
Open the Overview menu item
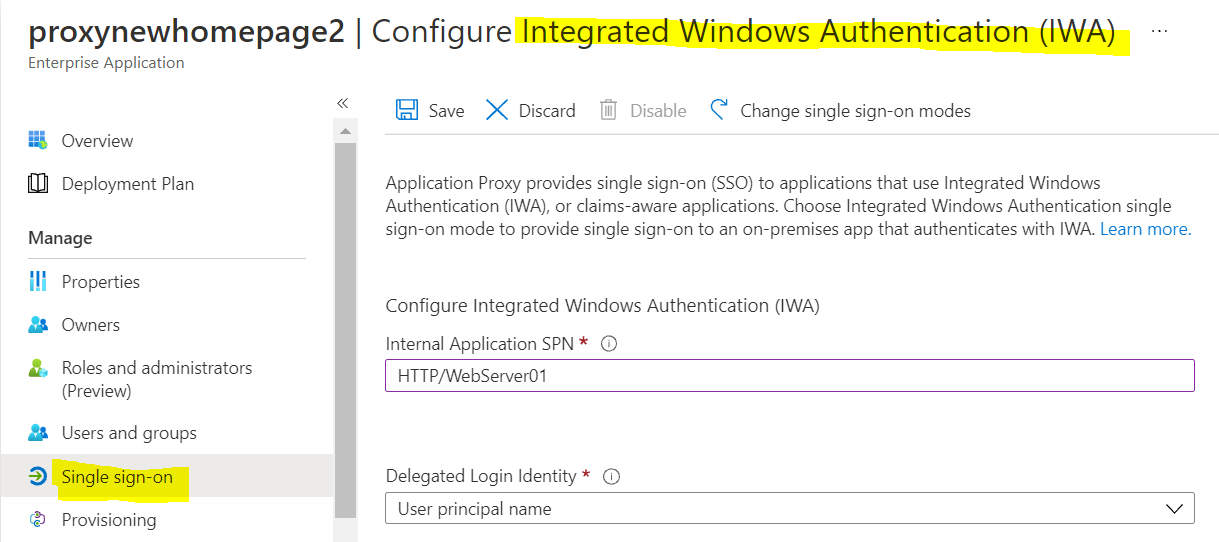pos(97,141)
